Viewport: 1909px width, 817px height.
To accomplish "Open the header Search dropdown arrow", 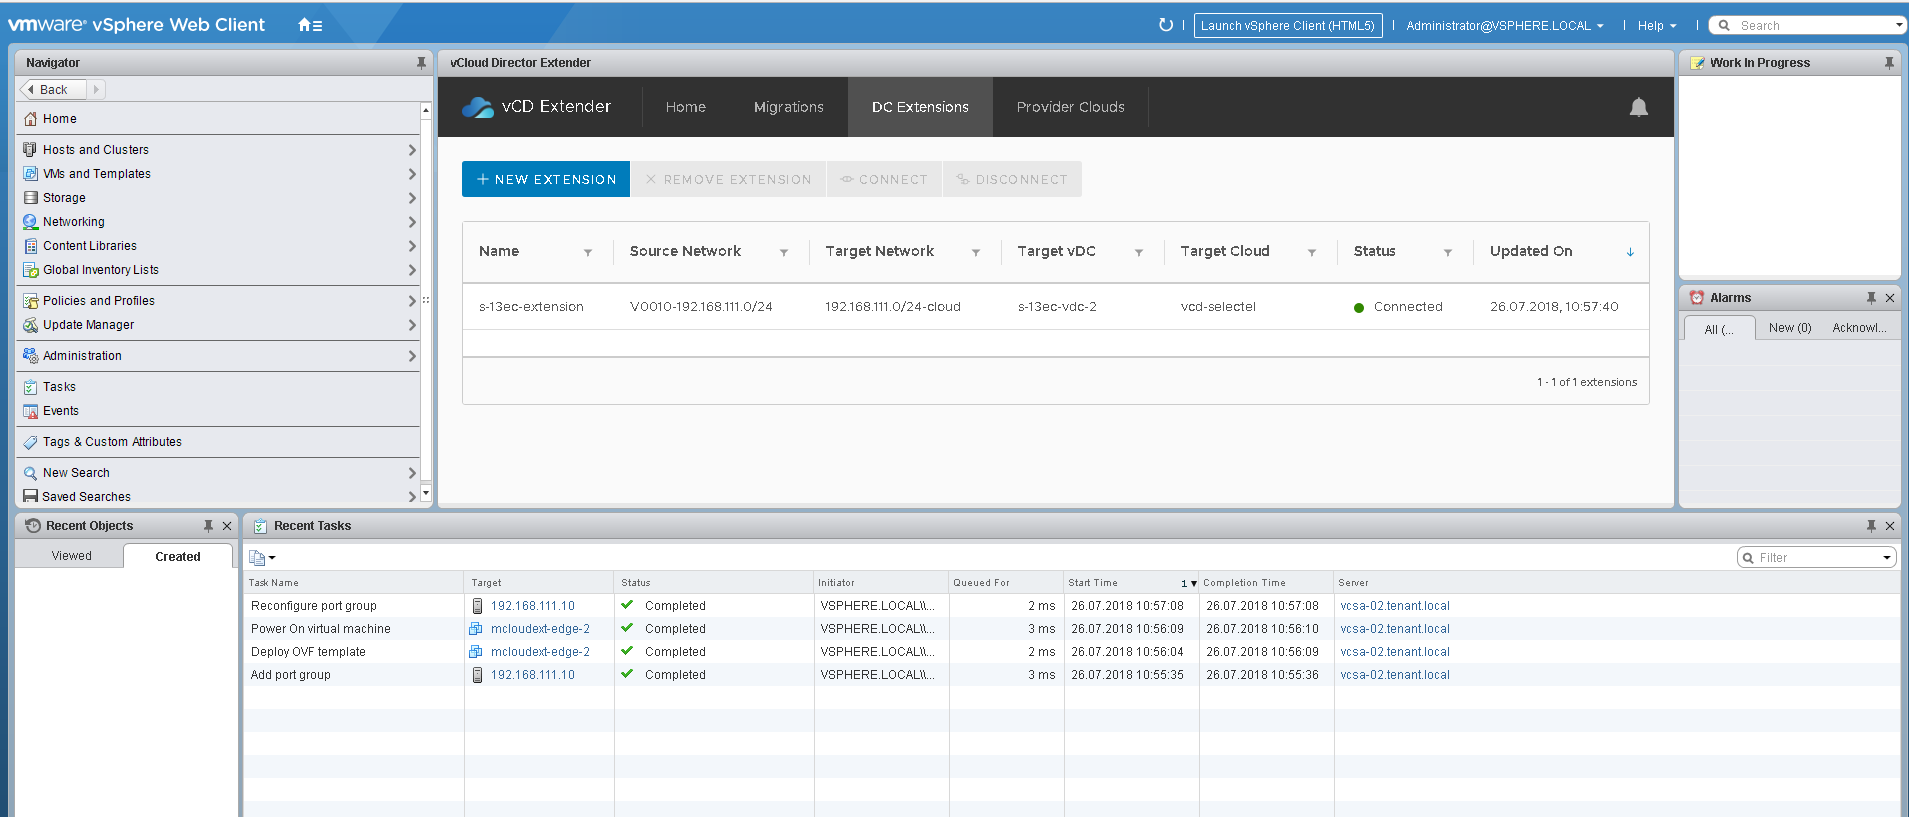I will point(1899,26).
